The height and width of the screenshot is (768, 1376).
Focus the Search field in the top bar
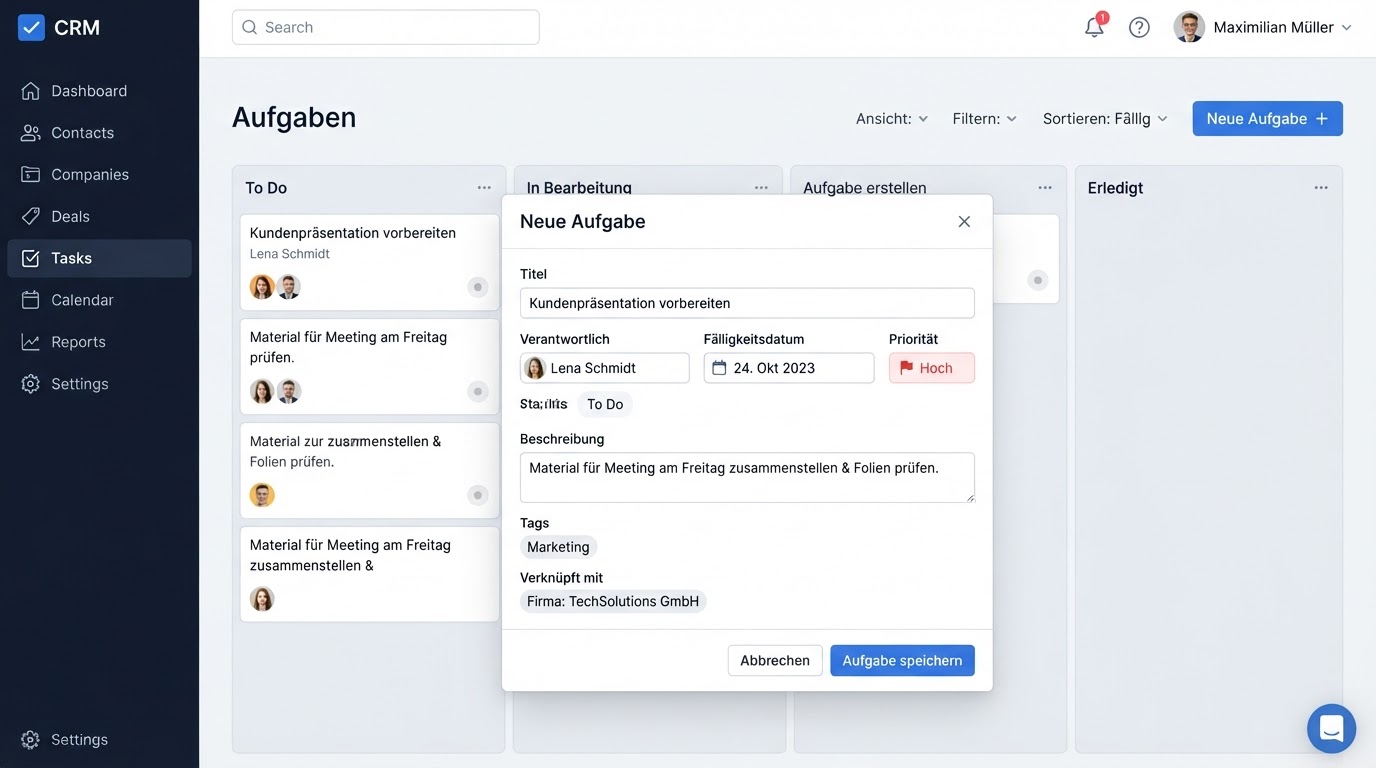[x=386, y=27]
